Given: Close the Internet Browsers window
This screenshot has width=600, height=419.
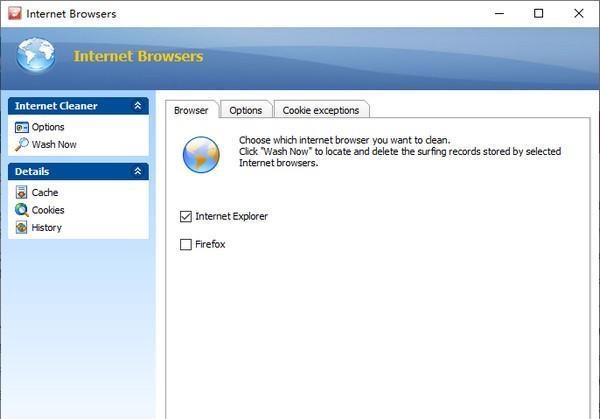Looking at the screenshot, I should click(x=579, y=13).
